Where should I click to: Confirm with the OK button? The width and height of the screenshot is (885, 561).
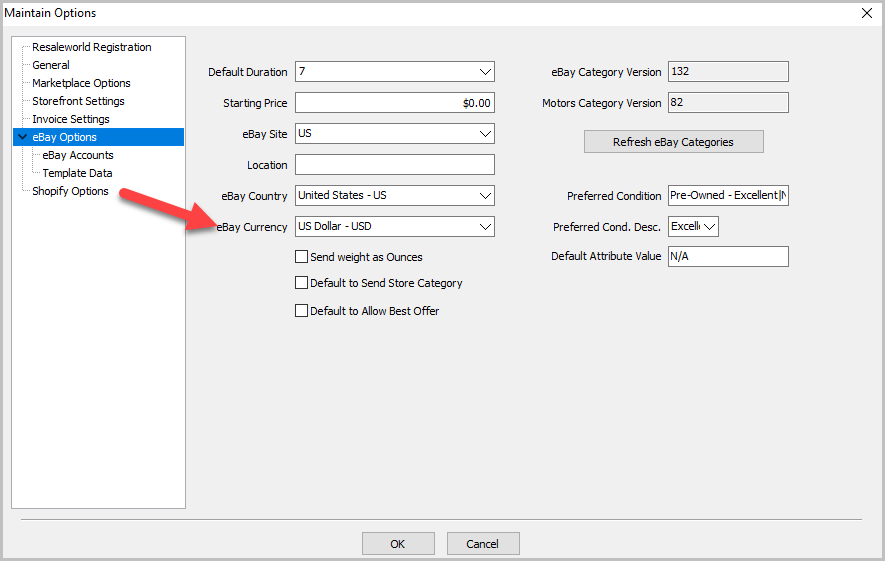398,544
